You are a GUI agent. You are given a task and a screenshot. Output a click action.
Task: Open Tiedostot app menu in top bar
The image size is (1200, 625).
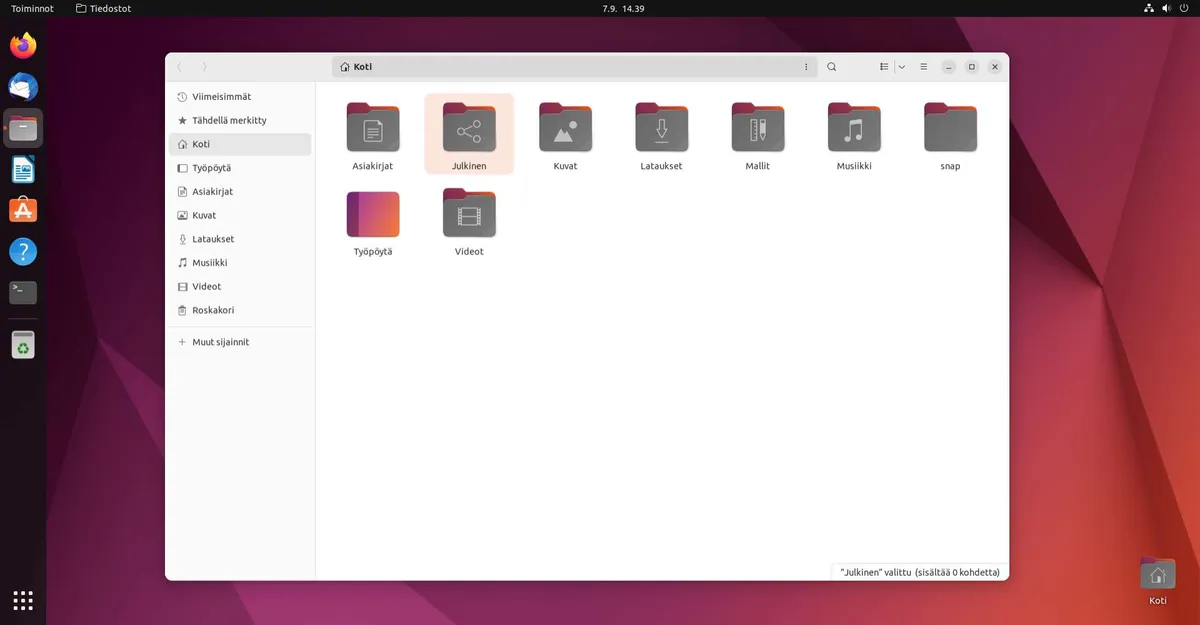click(x=104, y=8)
